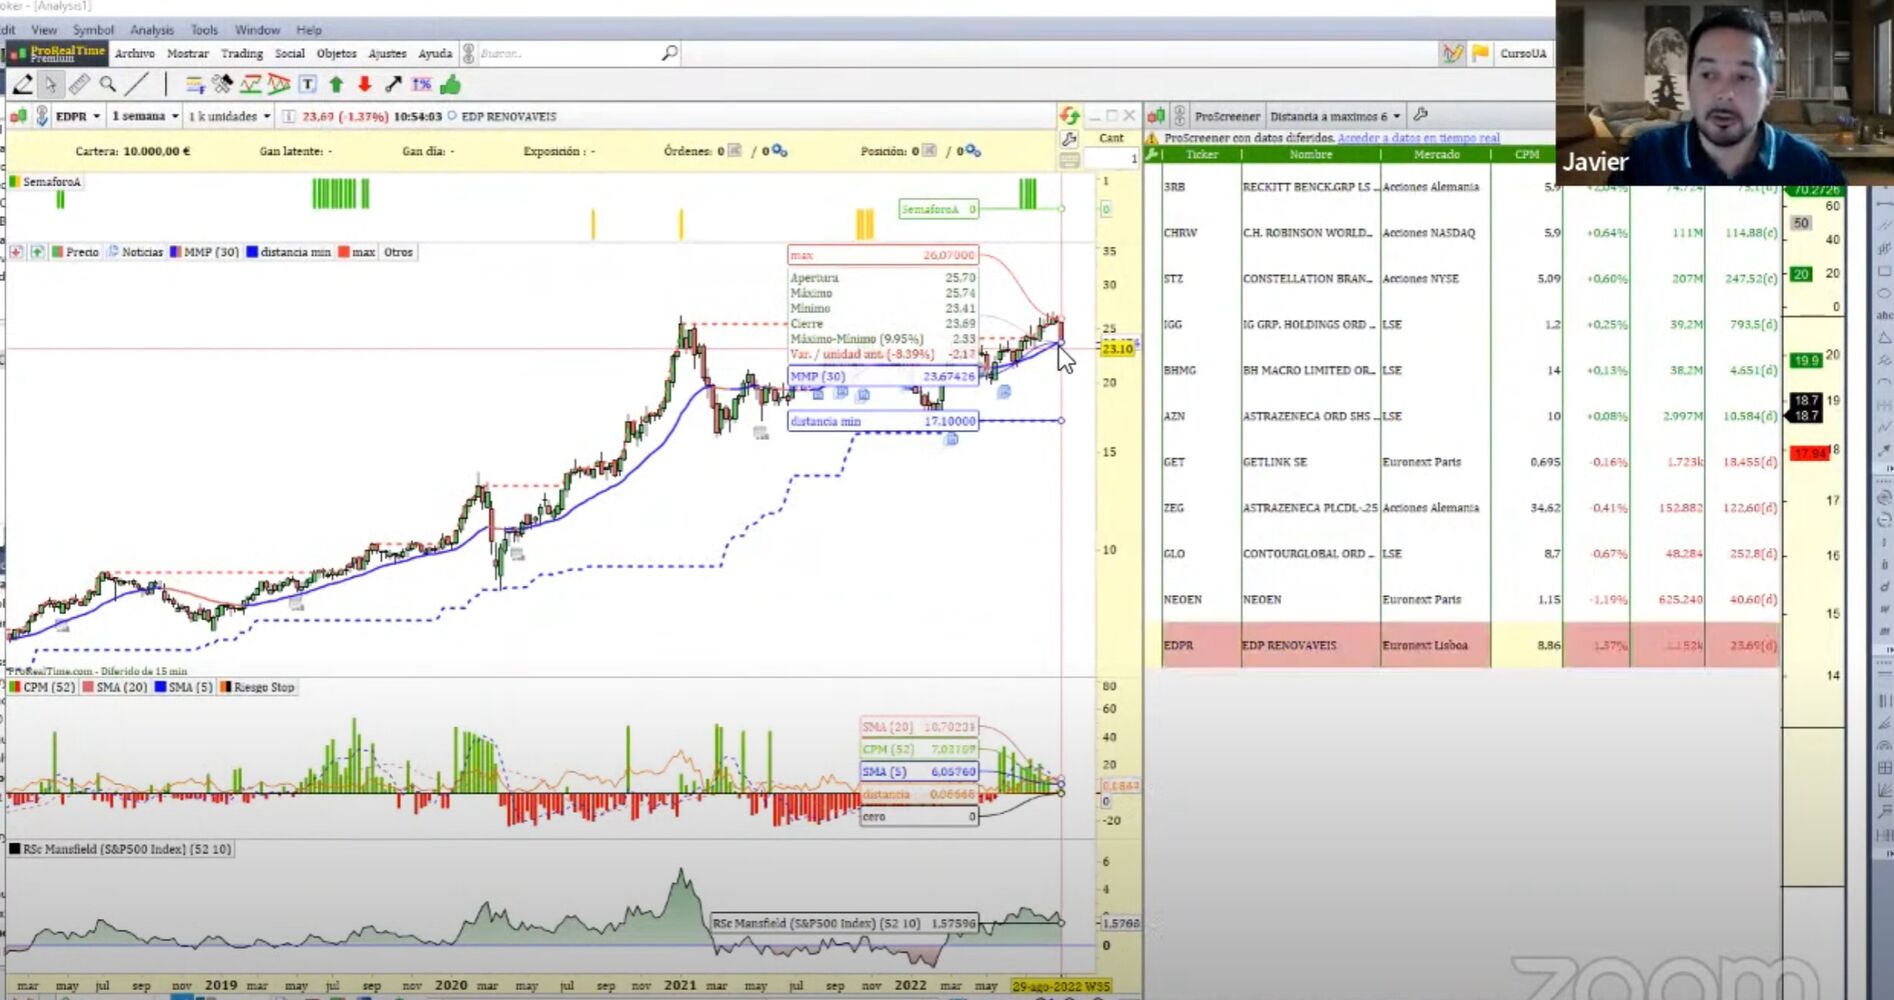
Task: Expand the 1 semana timeframe dropdown
Action: pos(145,116)
